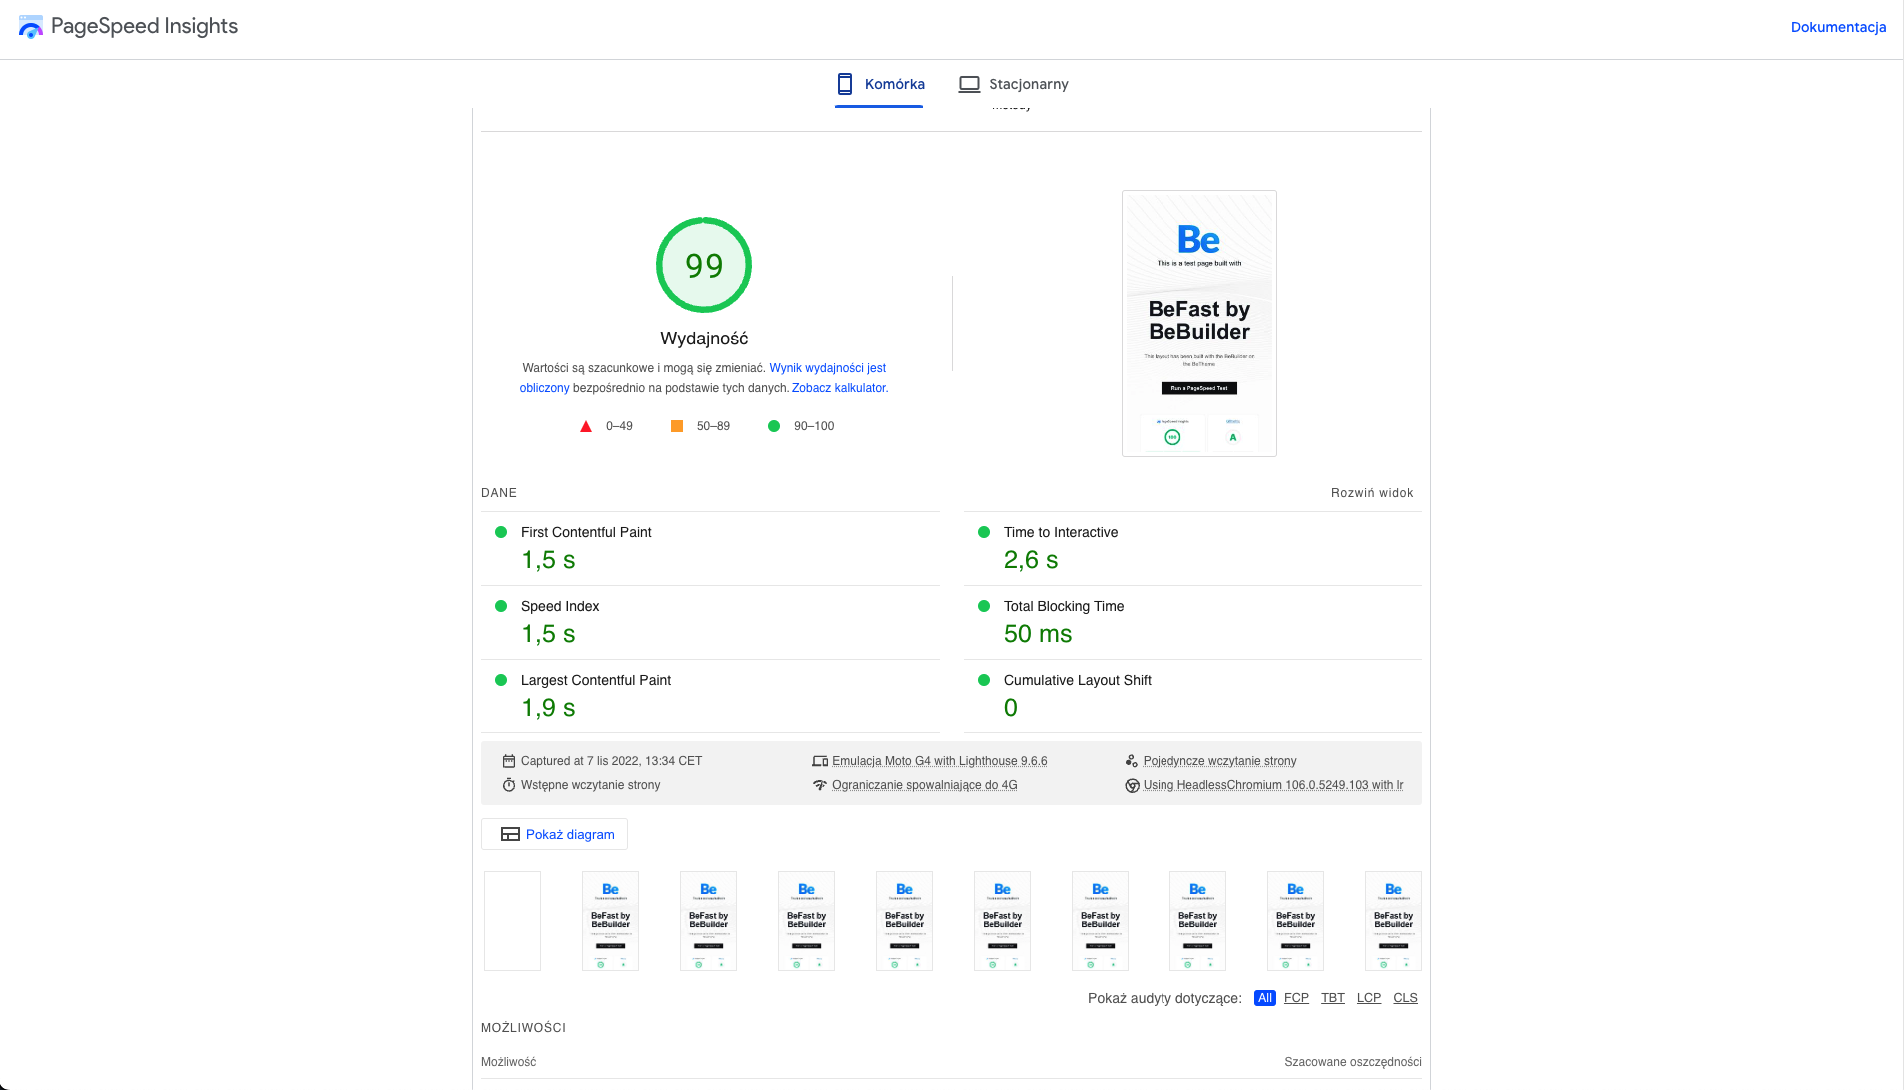
Task: Click the devices icon beside 'Emulacja Moto G4'
Action: point(820,761)
